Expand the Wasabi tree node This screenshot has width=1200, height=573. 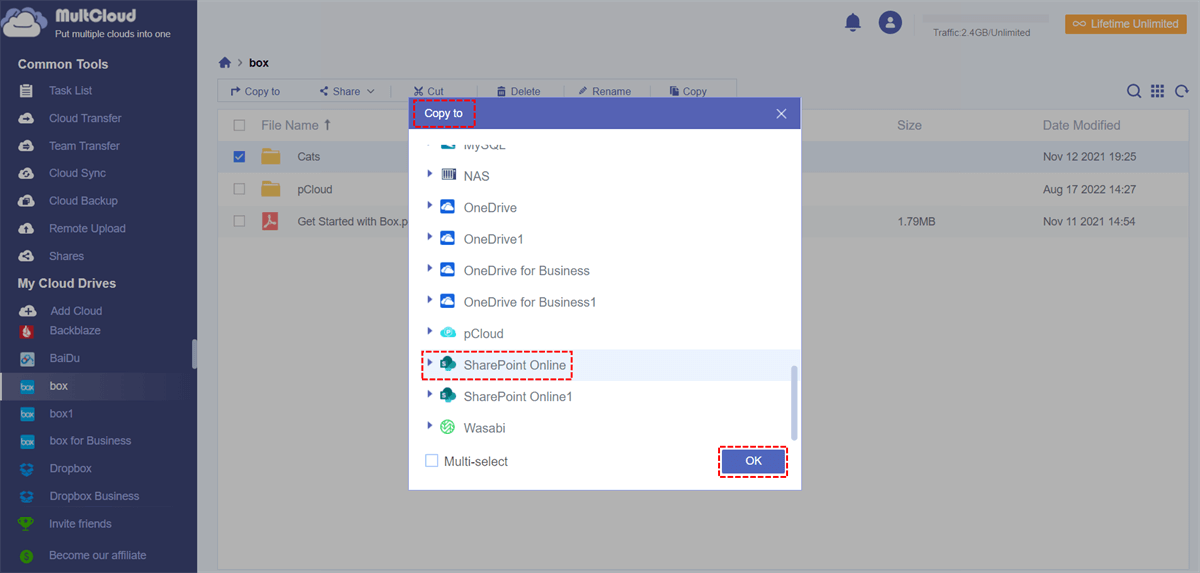[430, 427]
